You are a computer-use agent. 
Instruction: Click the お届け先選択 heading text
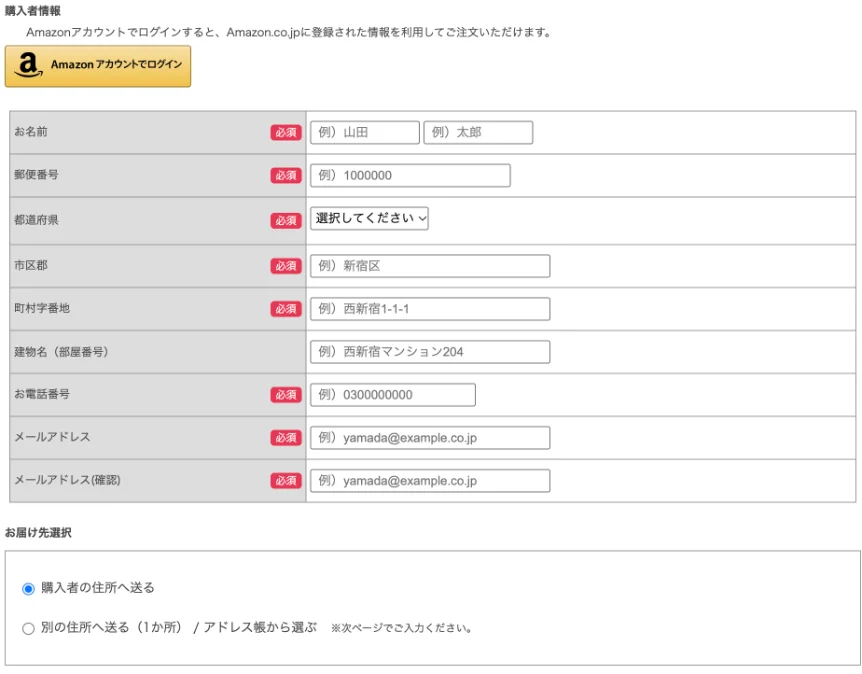38,532
